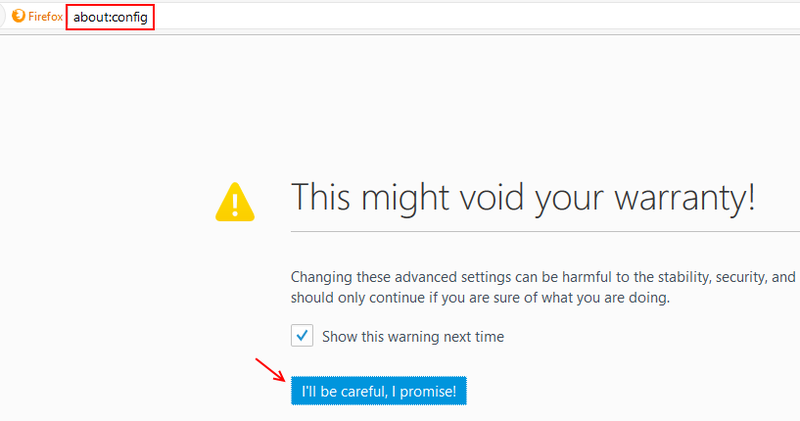Click the 'should only continue' text line

(480, 298)
